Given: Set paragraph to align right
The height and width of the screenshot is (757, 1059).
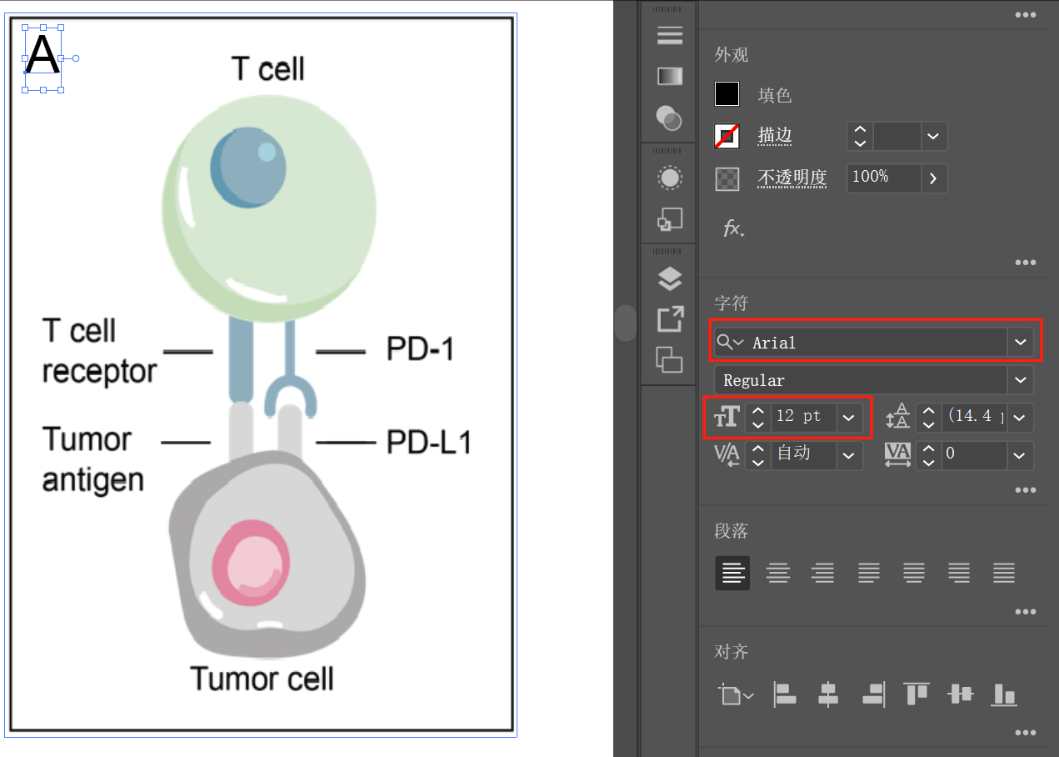Looking at the screenshot, I should [x=823, y=573].
